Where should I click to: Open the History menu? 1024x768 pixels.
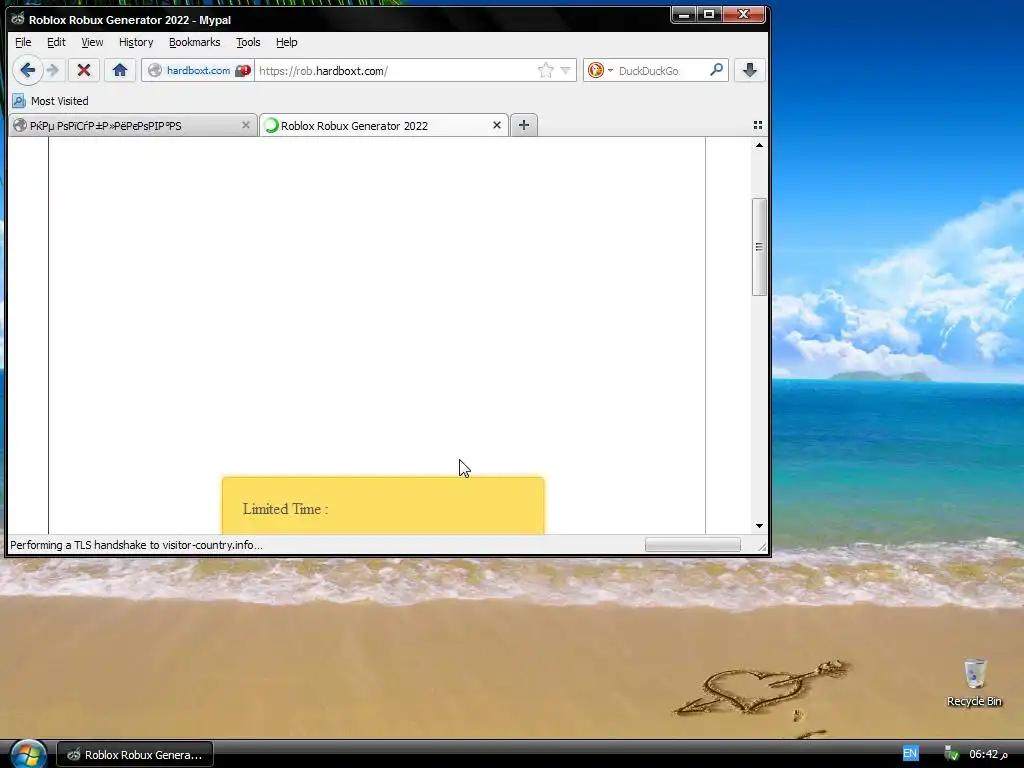click(136, 42)
